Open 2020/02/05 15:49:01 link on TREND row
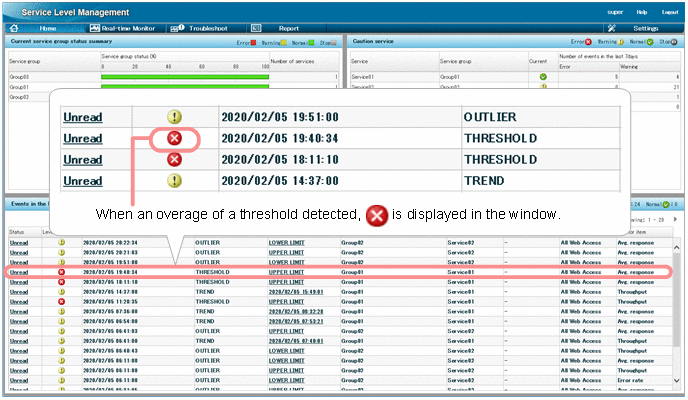Screen dimensions: 688x400 click(298, 291)
